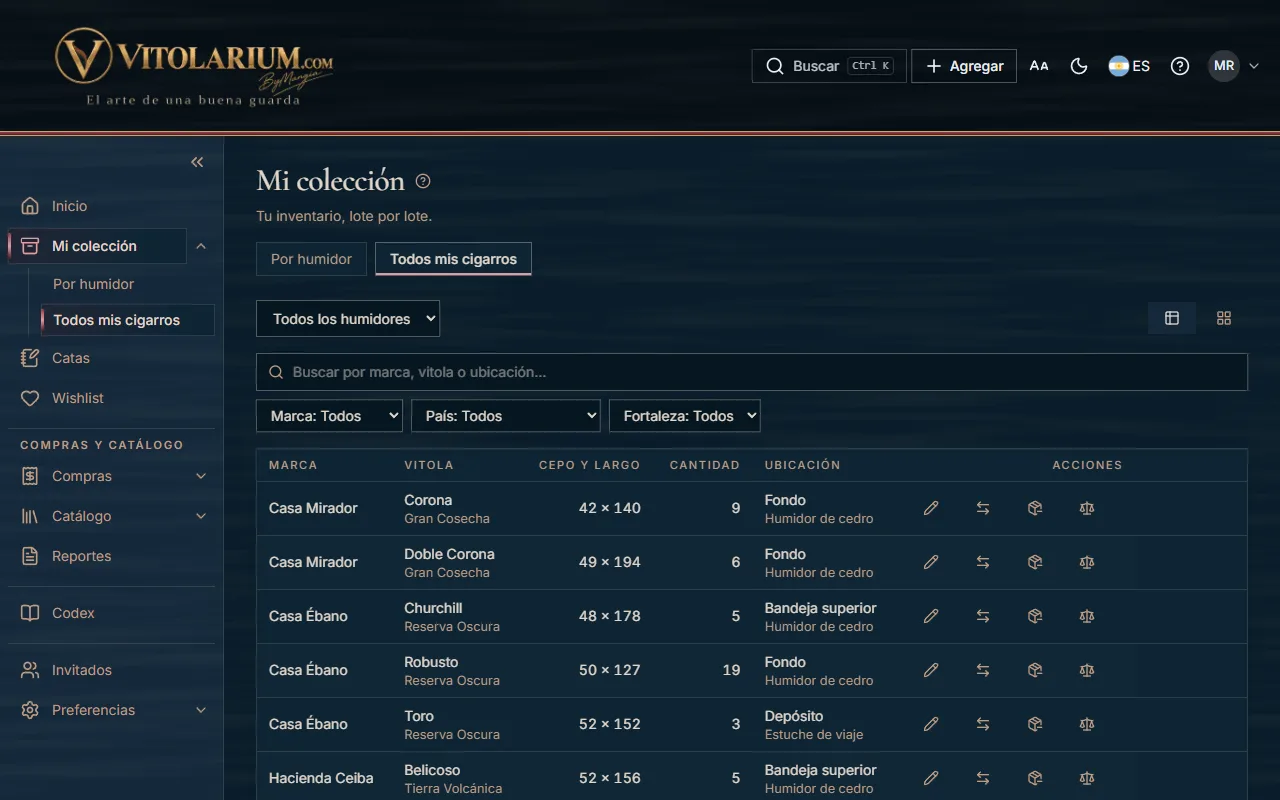The width and height of the screenshot is (1280, 800).
Task: Change language with ES selector
Action: [1129, 66]
